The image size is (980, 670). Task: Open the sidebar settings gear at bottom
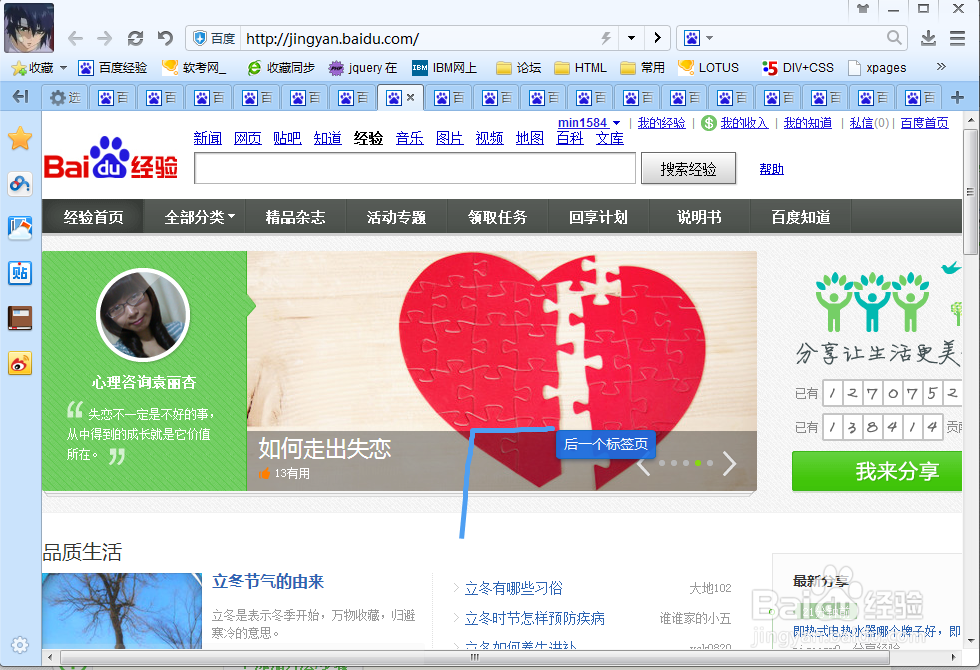[x=20, y=645]
